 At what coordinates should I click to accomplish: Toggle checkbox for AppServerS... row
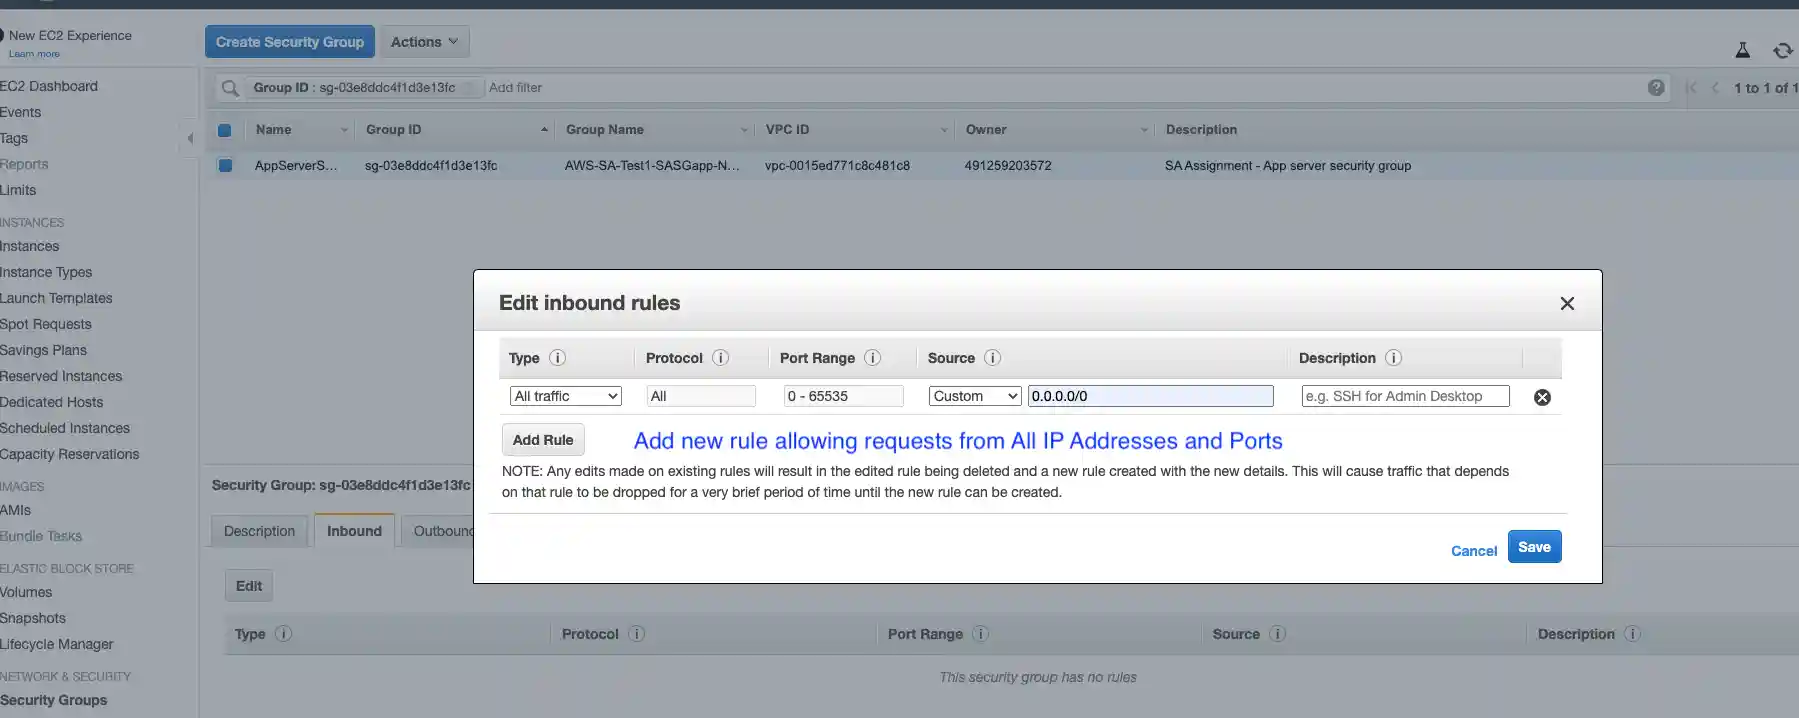click(225, 166)
